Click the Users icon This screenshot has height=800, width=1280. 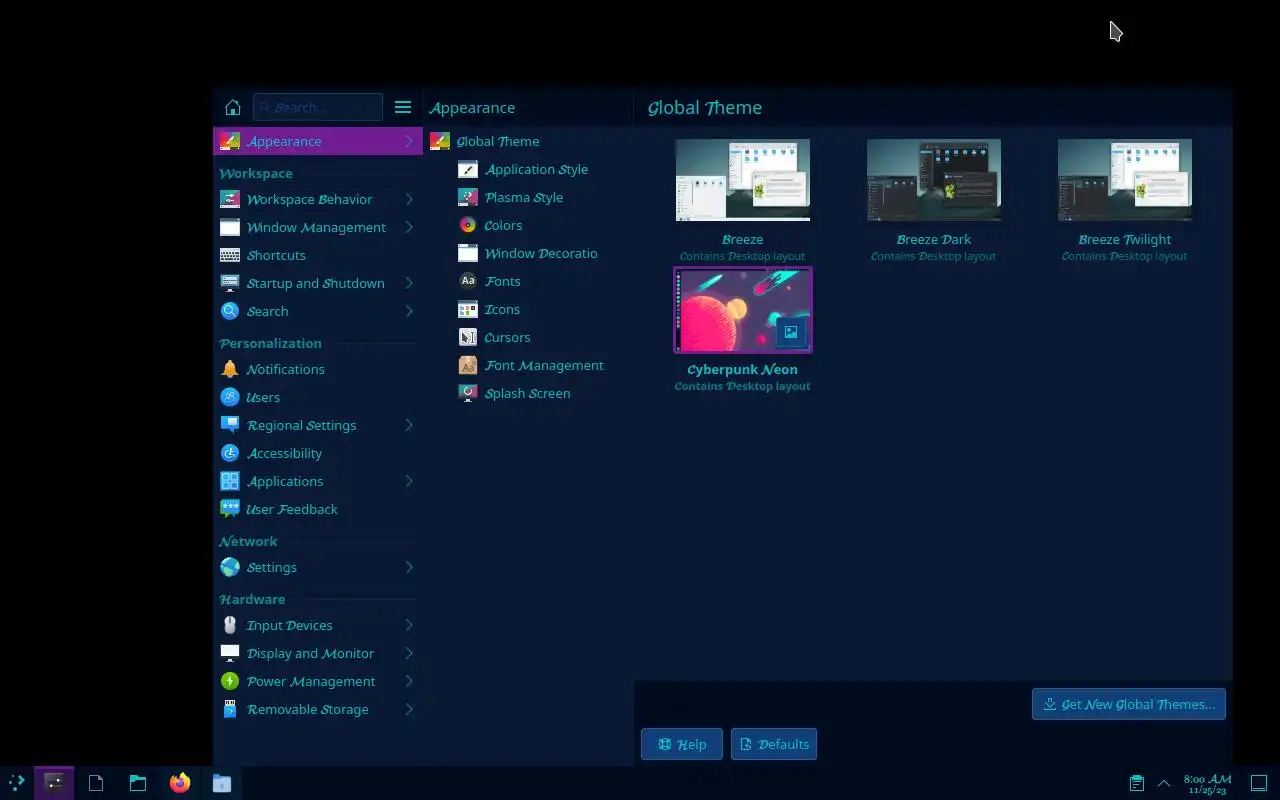(230, 397)
